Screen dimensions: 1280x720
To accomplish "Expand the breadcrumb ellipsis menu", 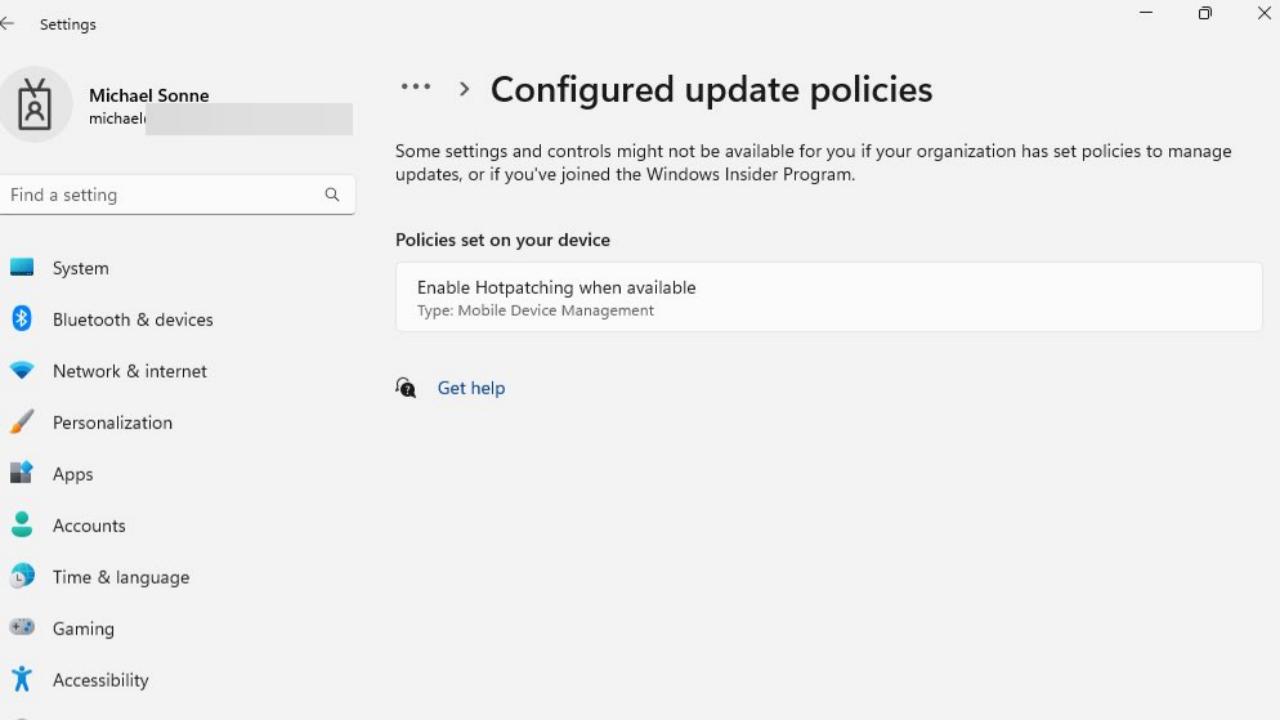I will pos(416,88).
